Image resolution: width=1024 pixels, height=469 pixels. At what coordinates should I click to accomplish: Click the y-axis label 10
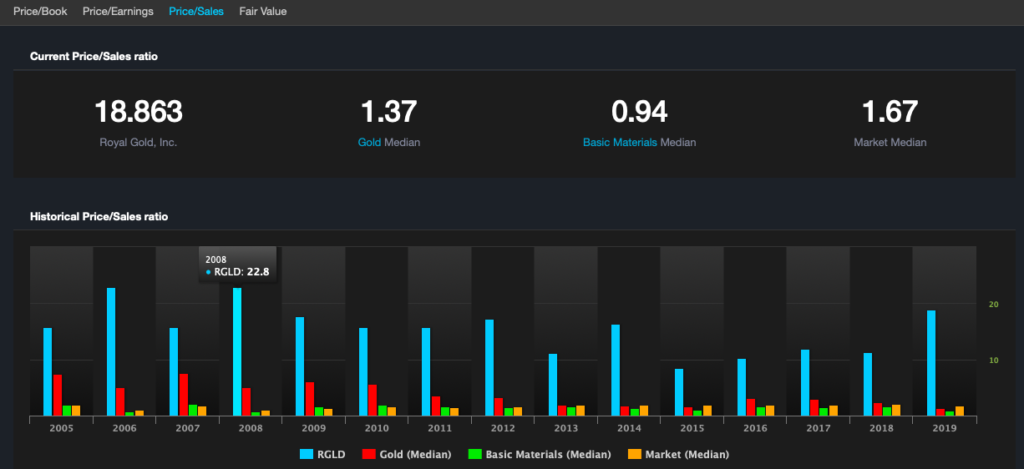coord(994,360)
